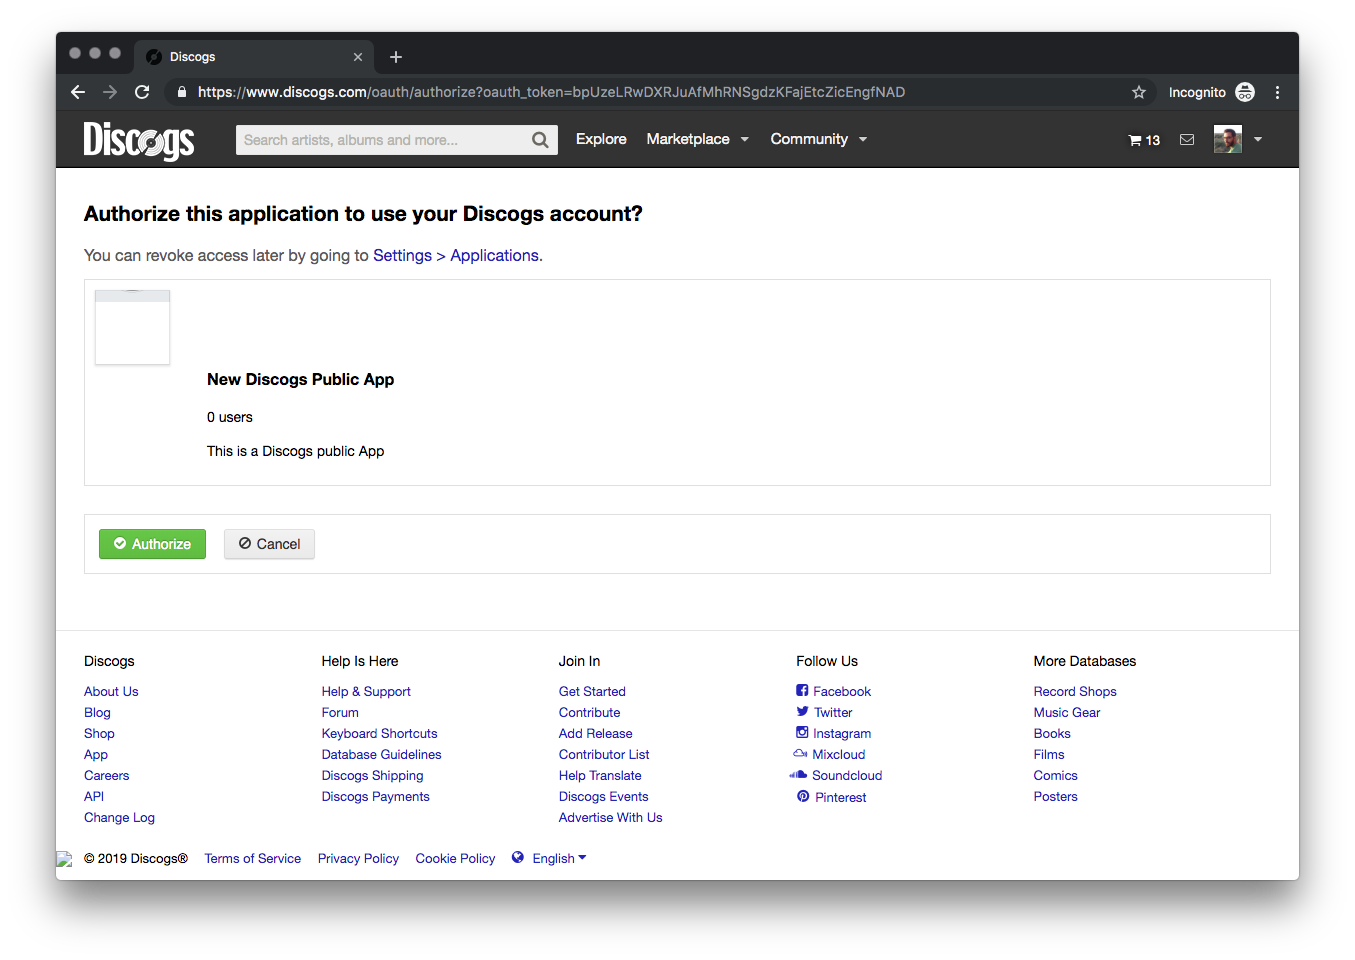Open the Contributor List link

[604, 754]
